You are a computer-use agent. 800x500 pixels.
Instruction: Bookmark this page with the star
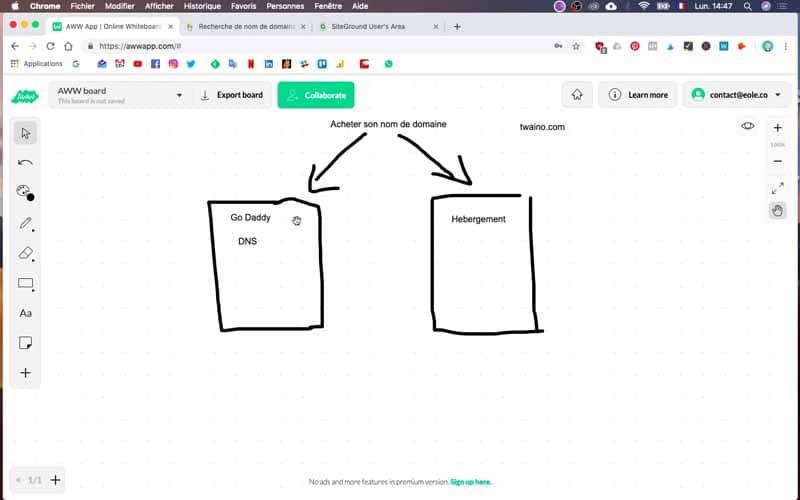[x=576, y=46]
